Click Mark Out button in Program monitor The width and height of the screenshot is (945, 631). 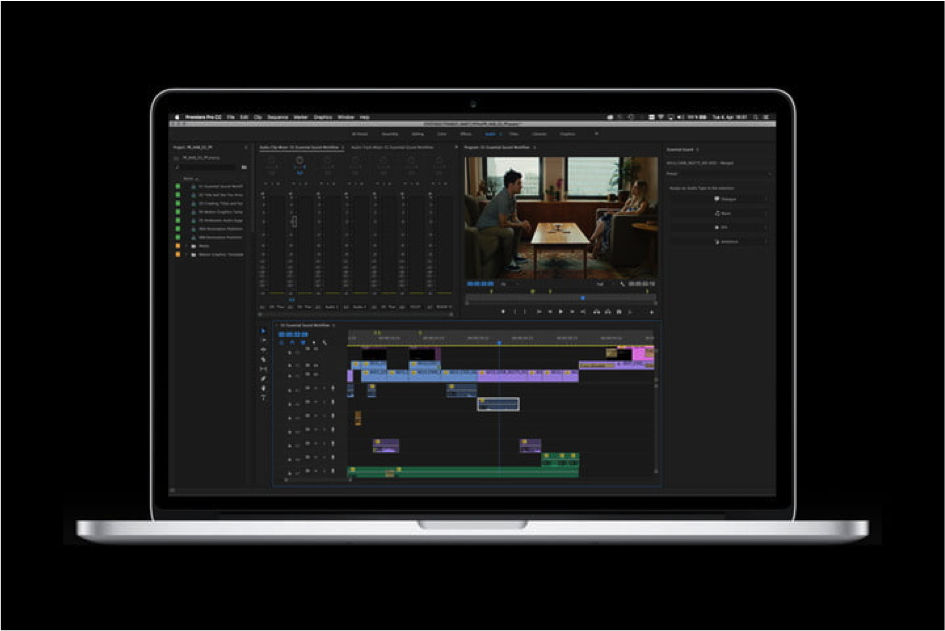[x=526, y=312]
